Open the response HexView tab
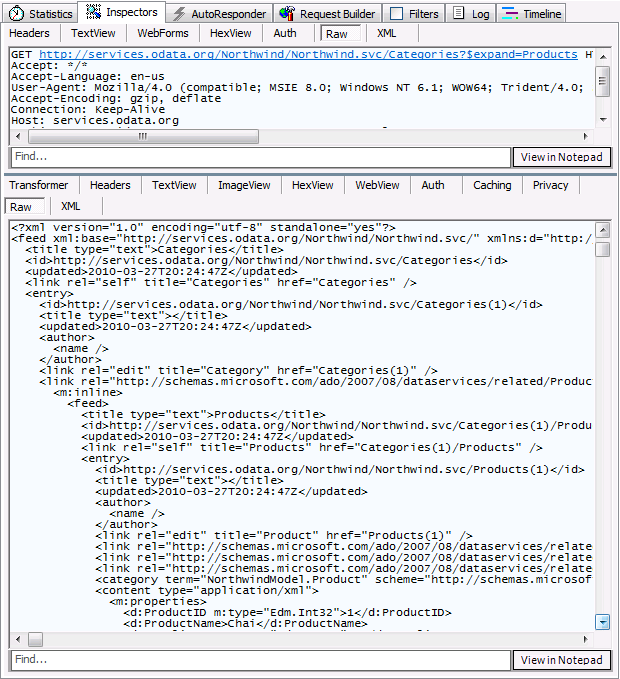Image resolution: width=620 pixels, height=679 pixels. pyautogui.click(x=313, y=185)
